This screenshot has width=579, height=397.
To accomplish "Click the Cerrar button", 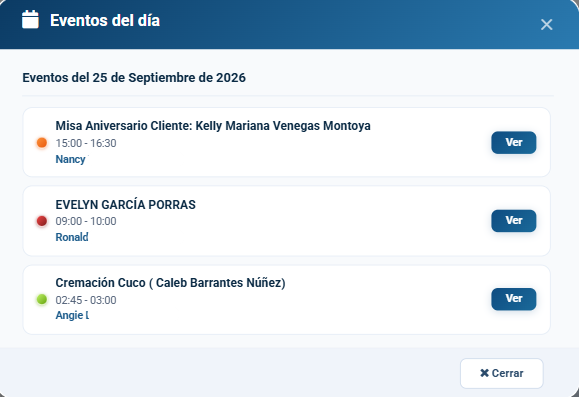I will point(501,373).
